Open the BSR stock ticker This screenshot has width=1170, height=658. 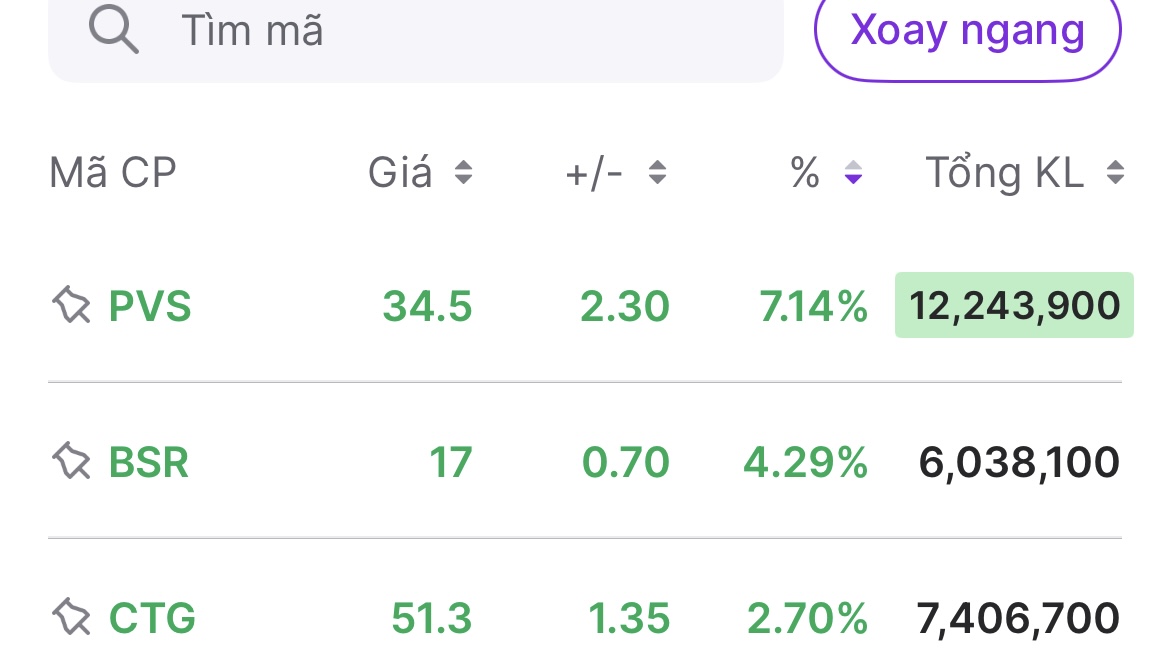pos(149,462)
